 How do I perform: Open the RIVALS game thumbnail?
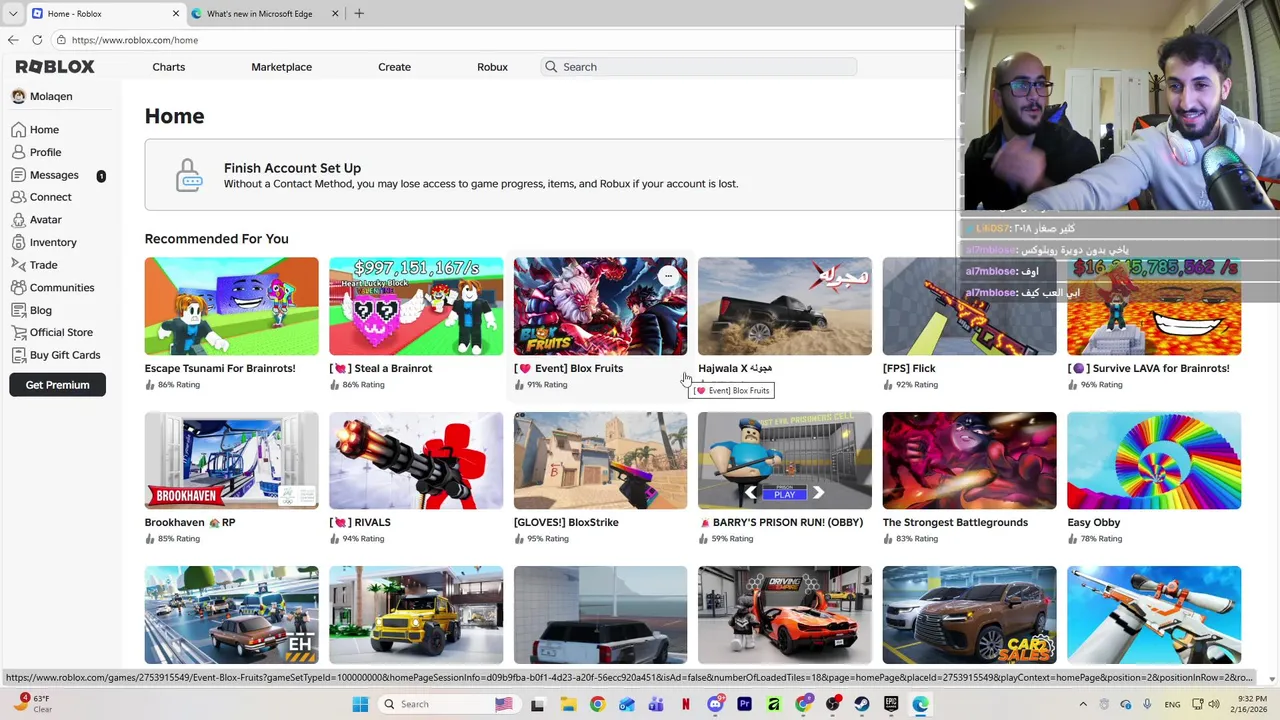pos(416,460)
